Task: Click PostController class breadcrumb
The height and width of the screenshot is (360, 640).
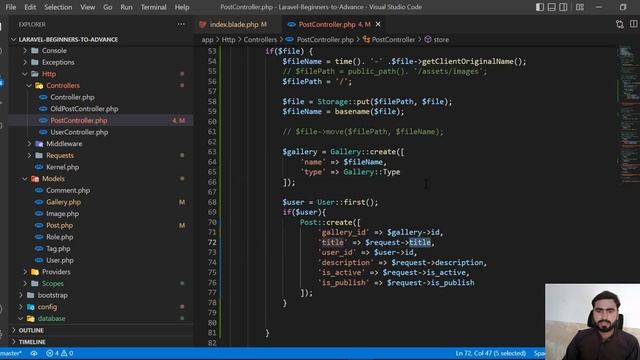Action: pos(393,40)
